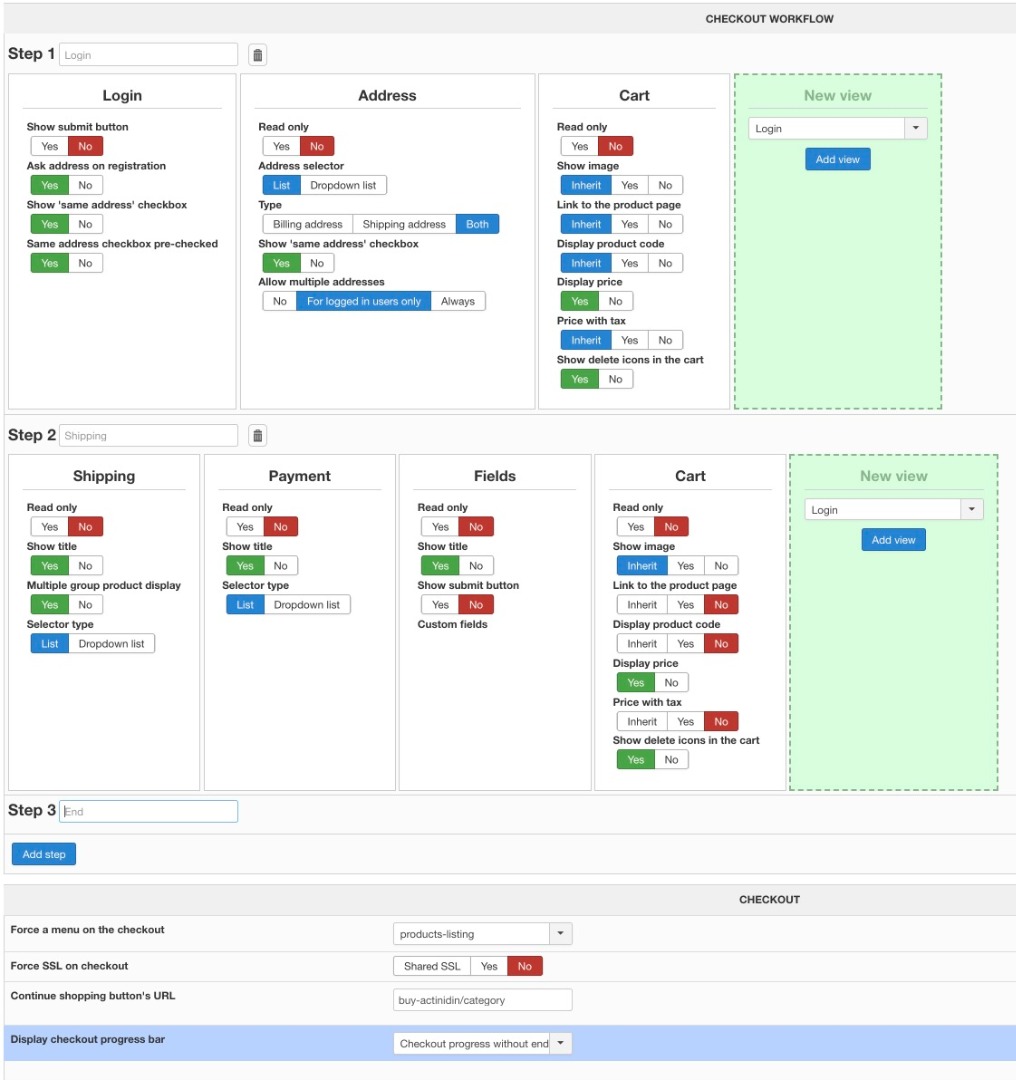Choose 'Billing address' as address Type

pos(307,224)
